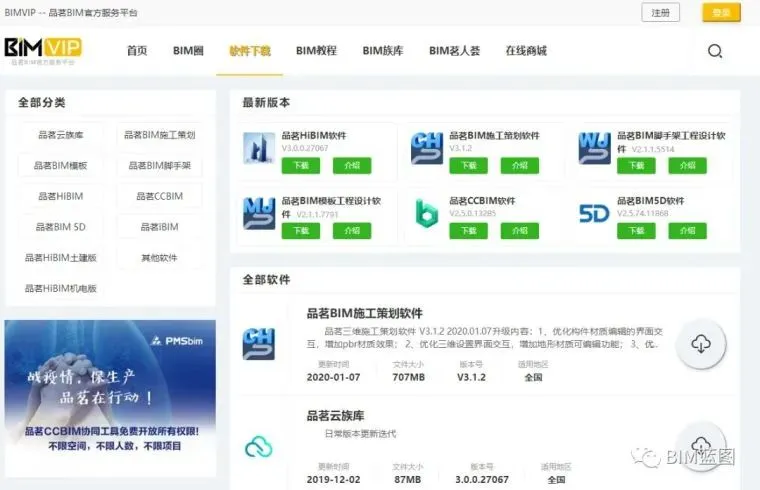This screenshot has height=490, width=760.
Task: Select the 品茗BIM脚手架 category
Action: coord(159,165)
